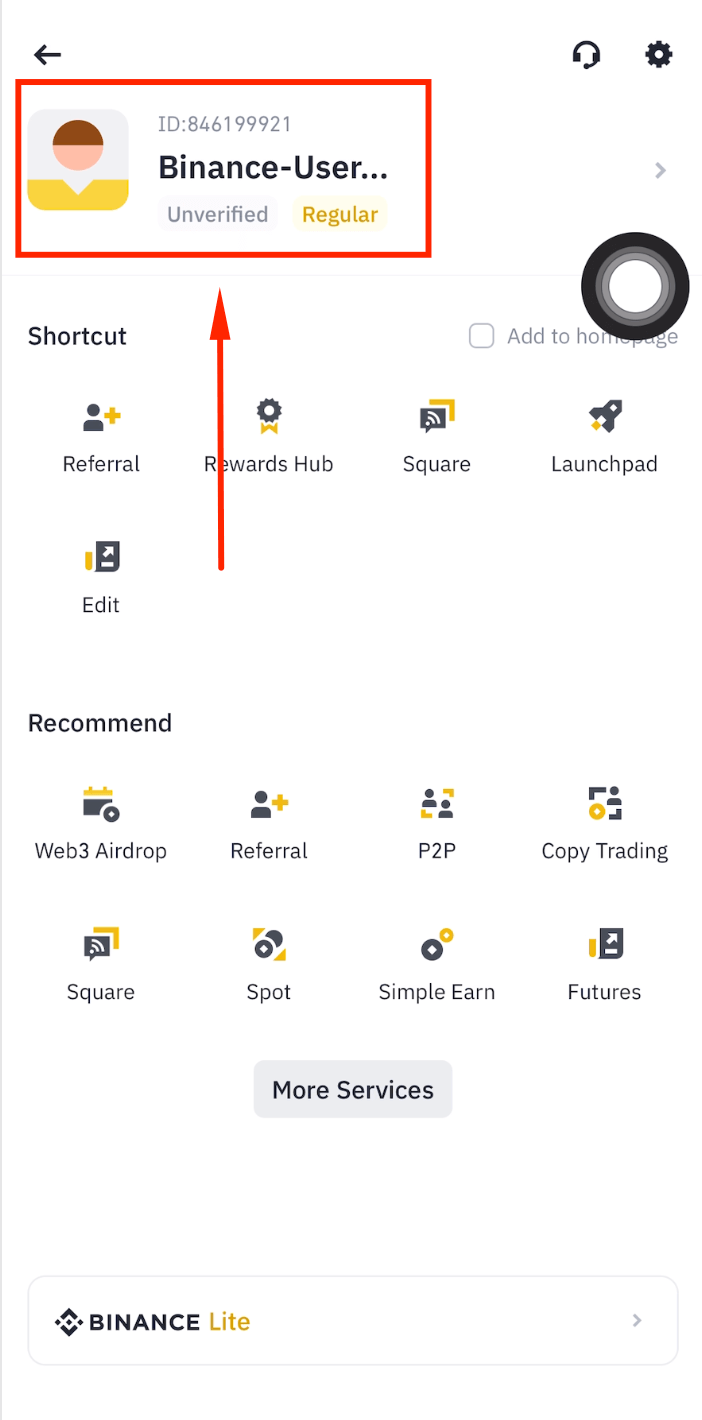Open Copy Trading icon
This screenshot has height=1420, width=702.
[605, 803]
